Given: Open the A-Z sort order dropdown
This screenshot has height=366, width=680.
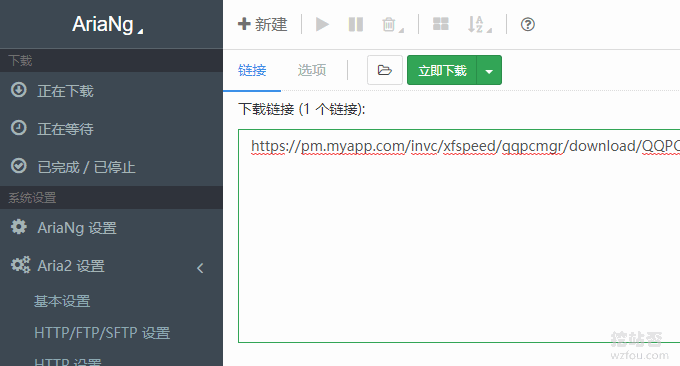Looking at the screenshot, I should point(480,24).
